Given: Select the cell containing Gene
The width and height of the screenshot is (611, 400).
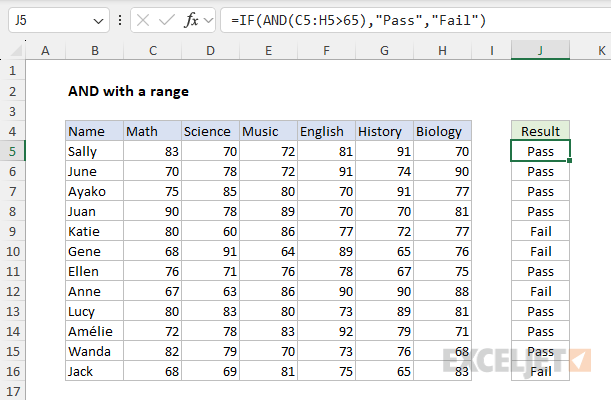Looking at the screenshot, I should click(95, 251).
